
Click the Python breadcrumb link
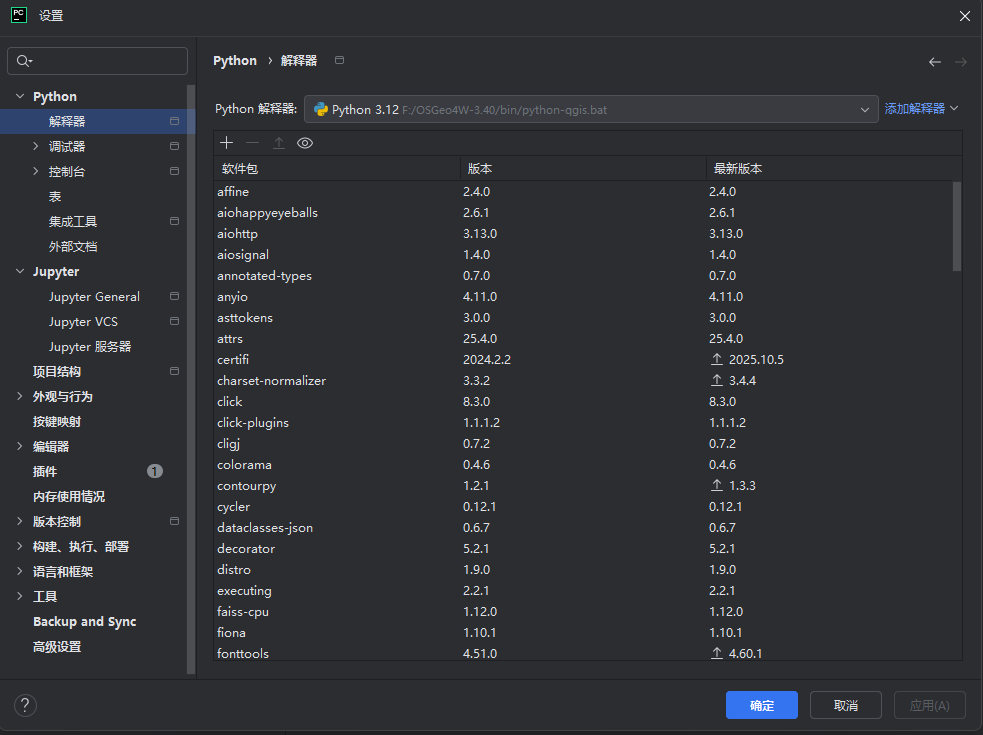tap(235, 60)
